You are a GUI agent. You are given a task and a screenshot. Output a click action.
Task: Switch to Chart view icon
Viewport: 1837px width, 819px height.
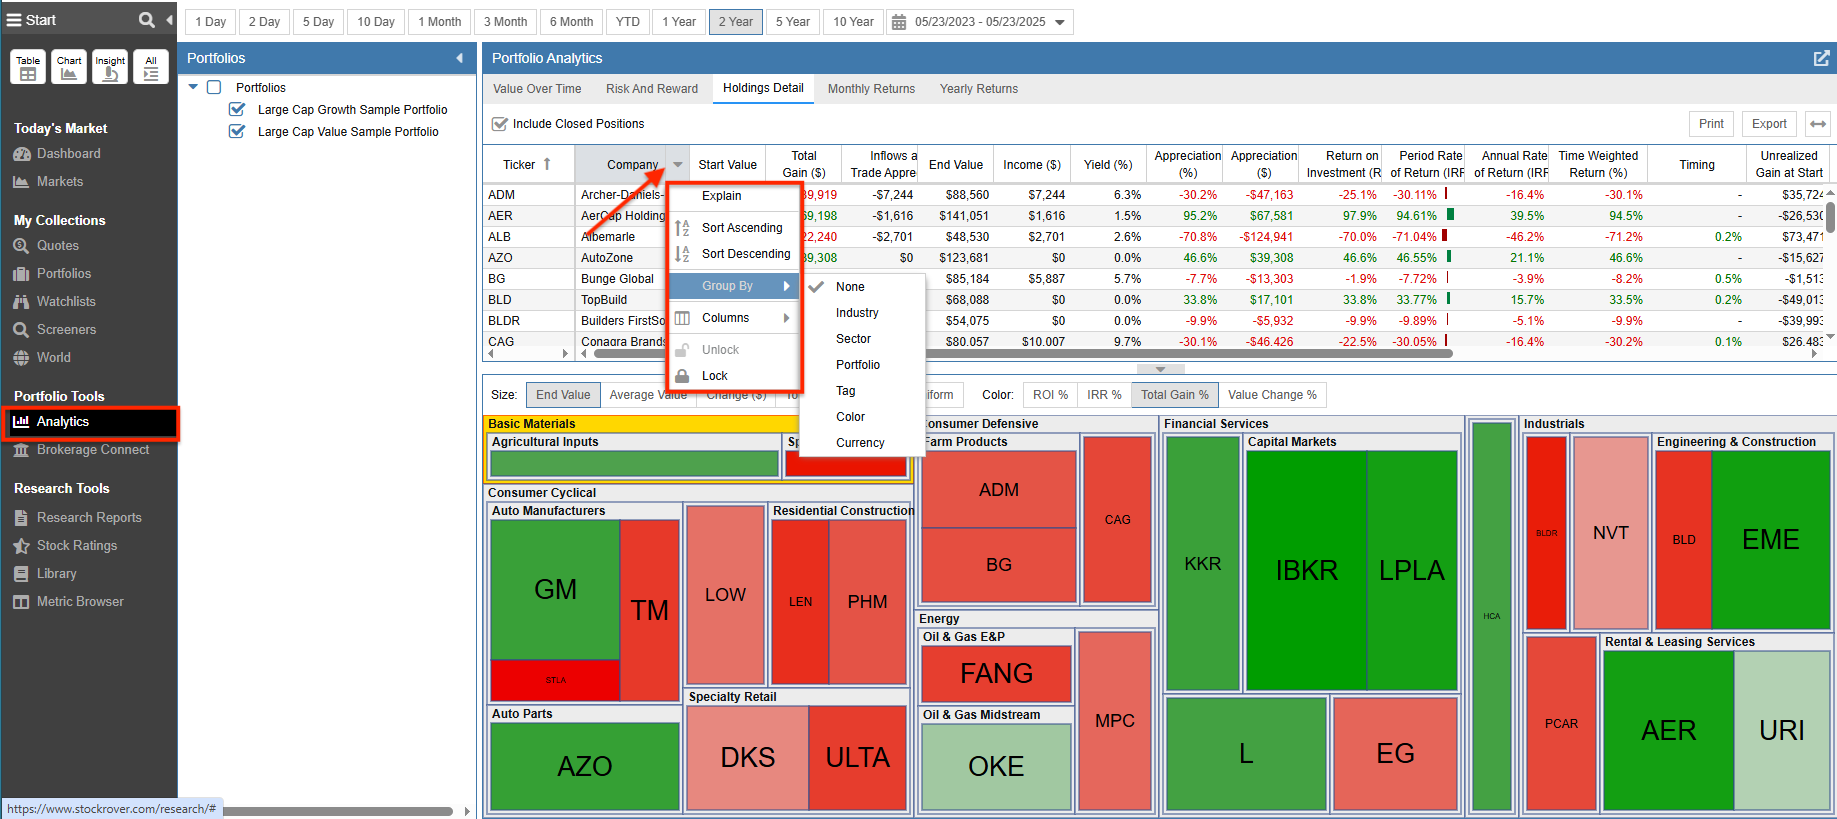pos(69,67)
